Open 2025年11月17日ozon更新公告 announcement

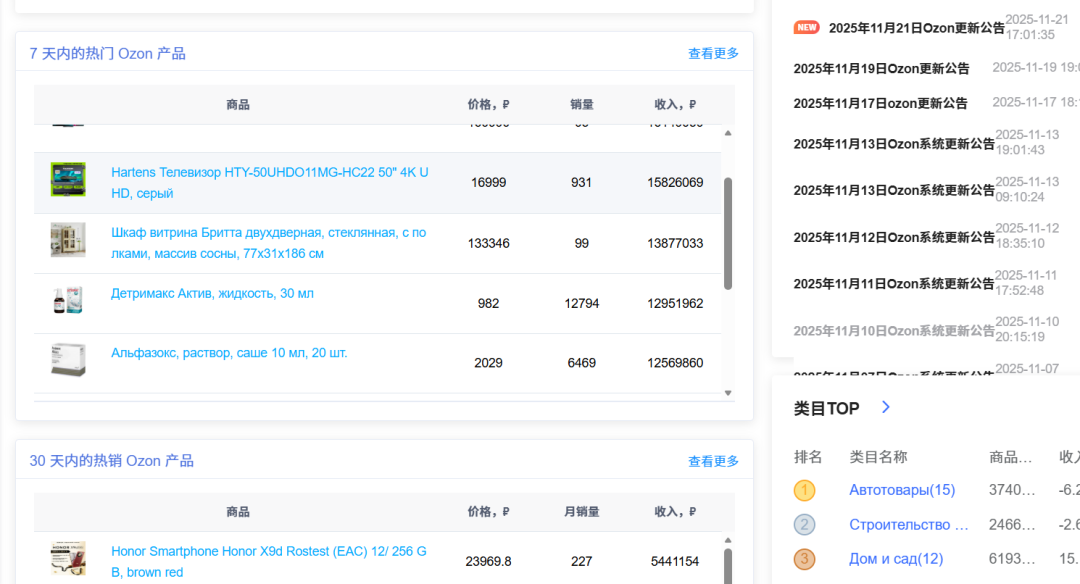point(880,103)
